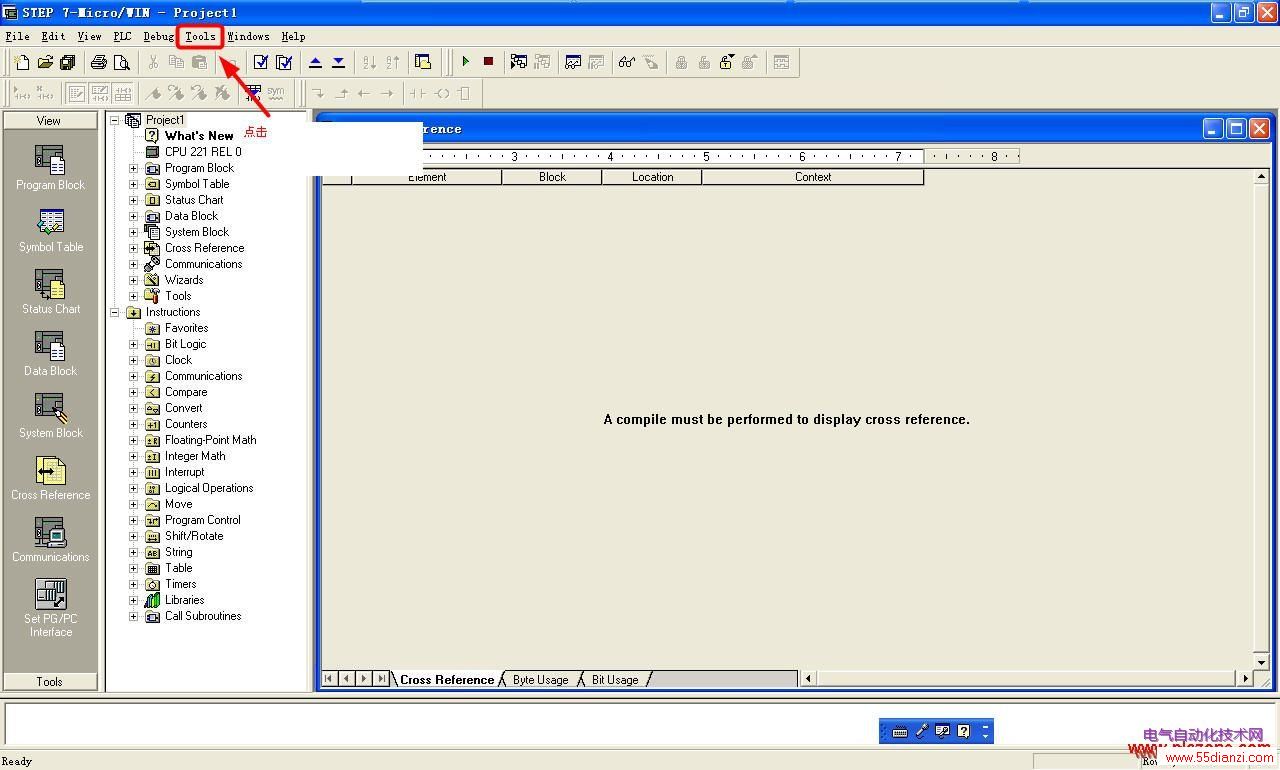This screenshot has width=1280, height=770.
Task: Collapse the Instructions tree node
Action: click(114, 312)
